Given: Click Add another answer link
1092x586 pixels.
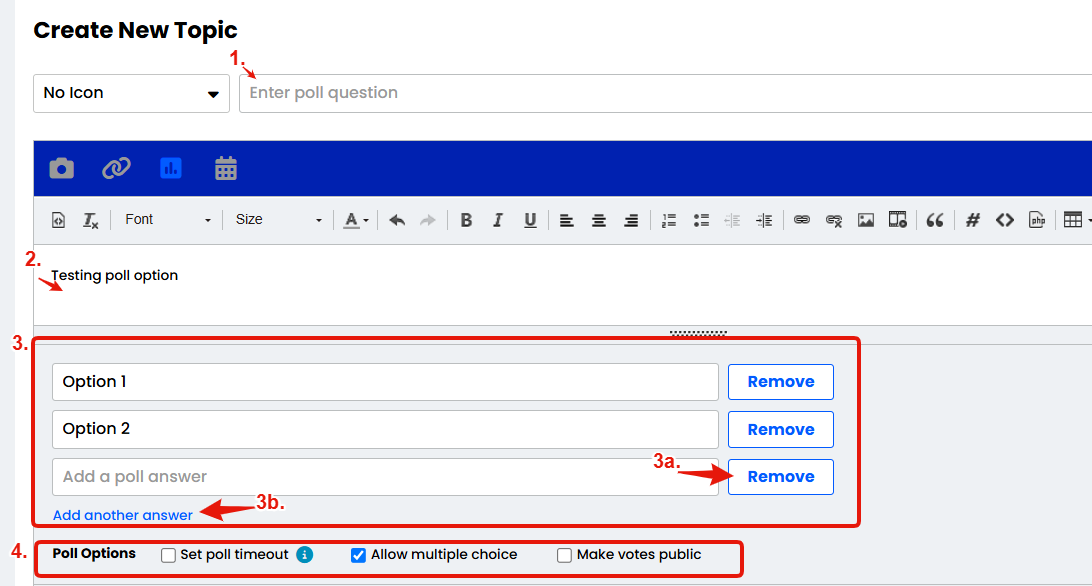Looking at the screenshot, I should [123, 515].
